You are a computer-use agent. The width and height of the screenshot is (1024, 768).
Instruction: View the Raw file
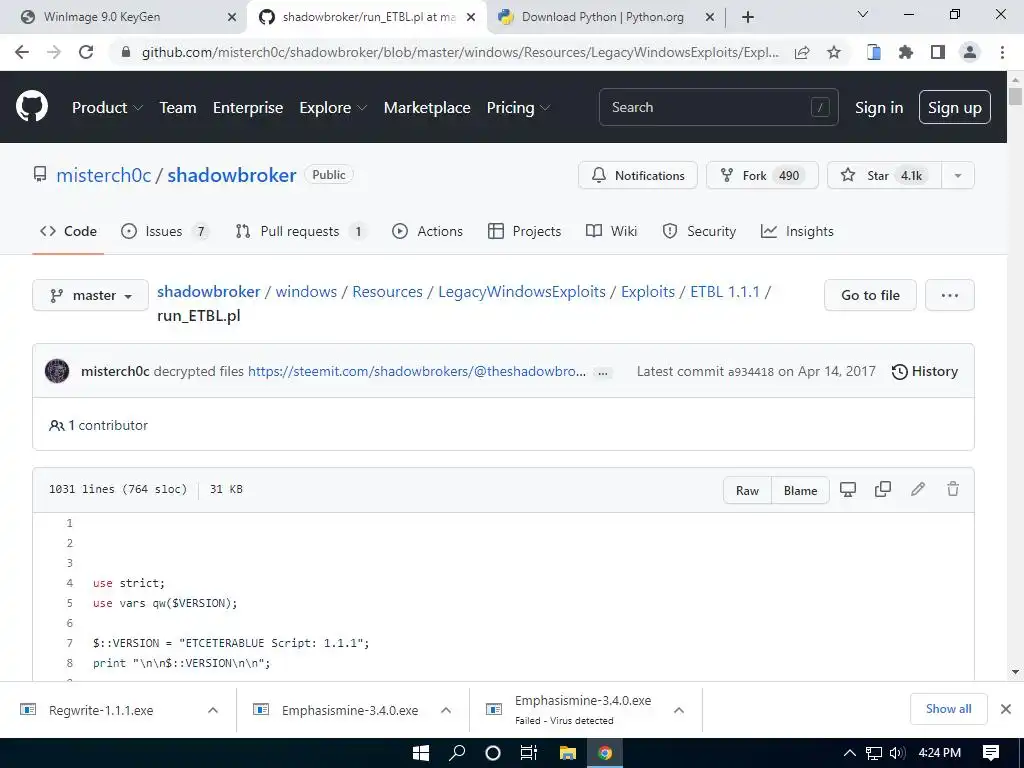coord(747,490)
